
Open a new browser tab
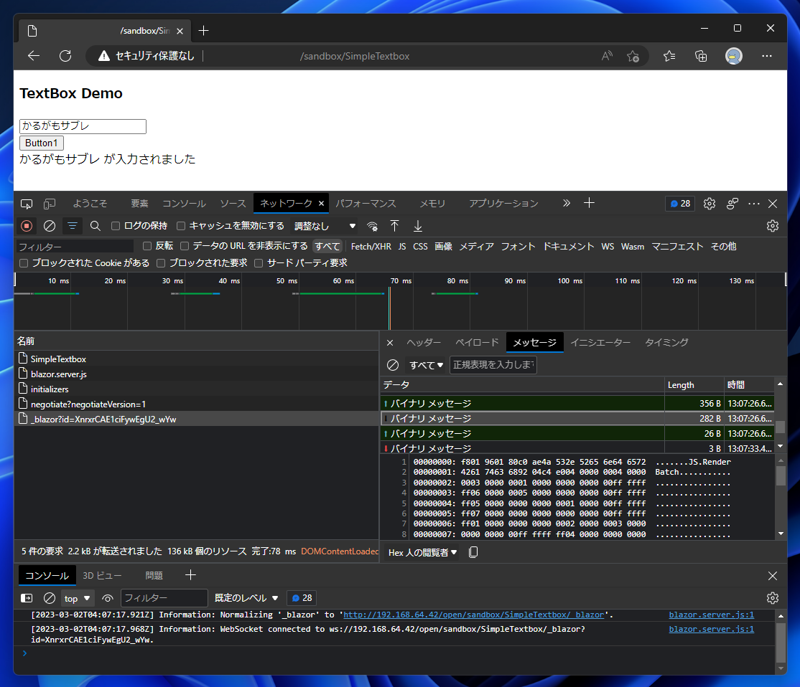pyautogui.click(x=204, y=31)
